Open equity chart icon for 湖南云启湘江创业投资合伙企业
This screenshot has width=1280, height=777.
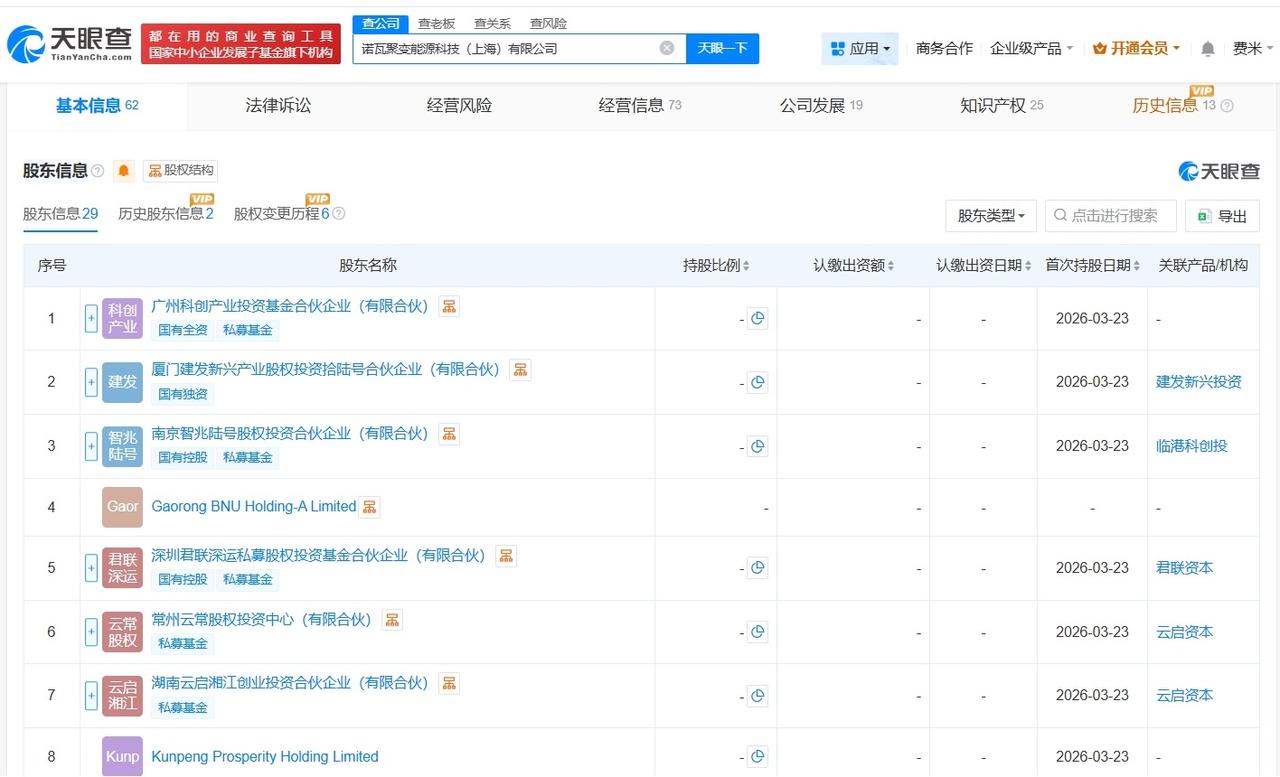pyautogui.click(x=449, y=684)
